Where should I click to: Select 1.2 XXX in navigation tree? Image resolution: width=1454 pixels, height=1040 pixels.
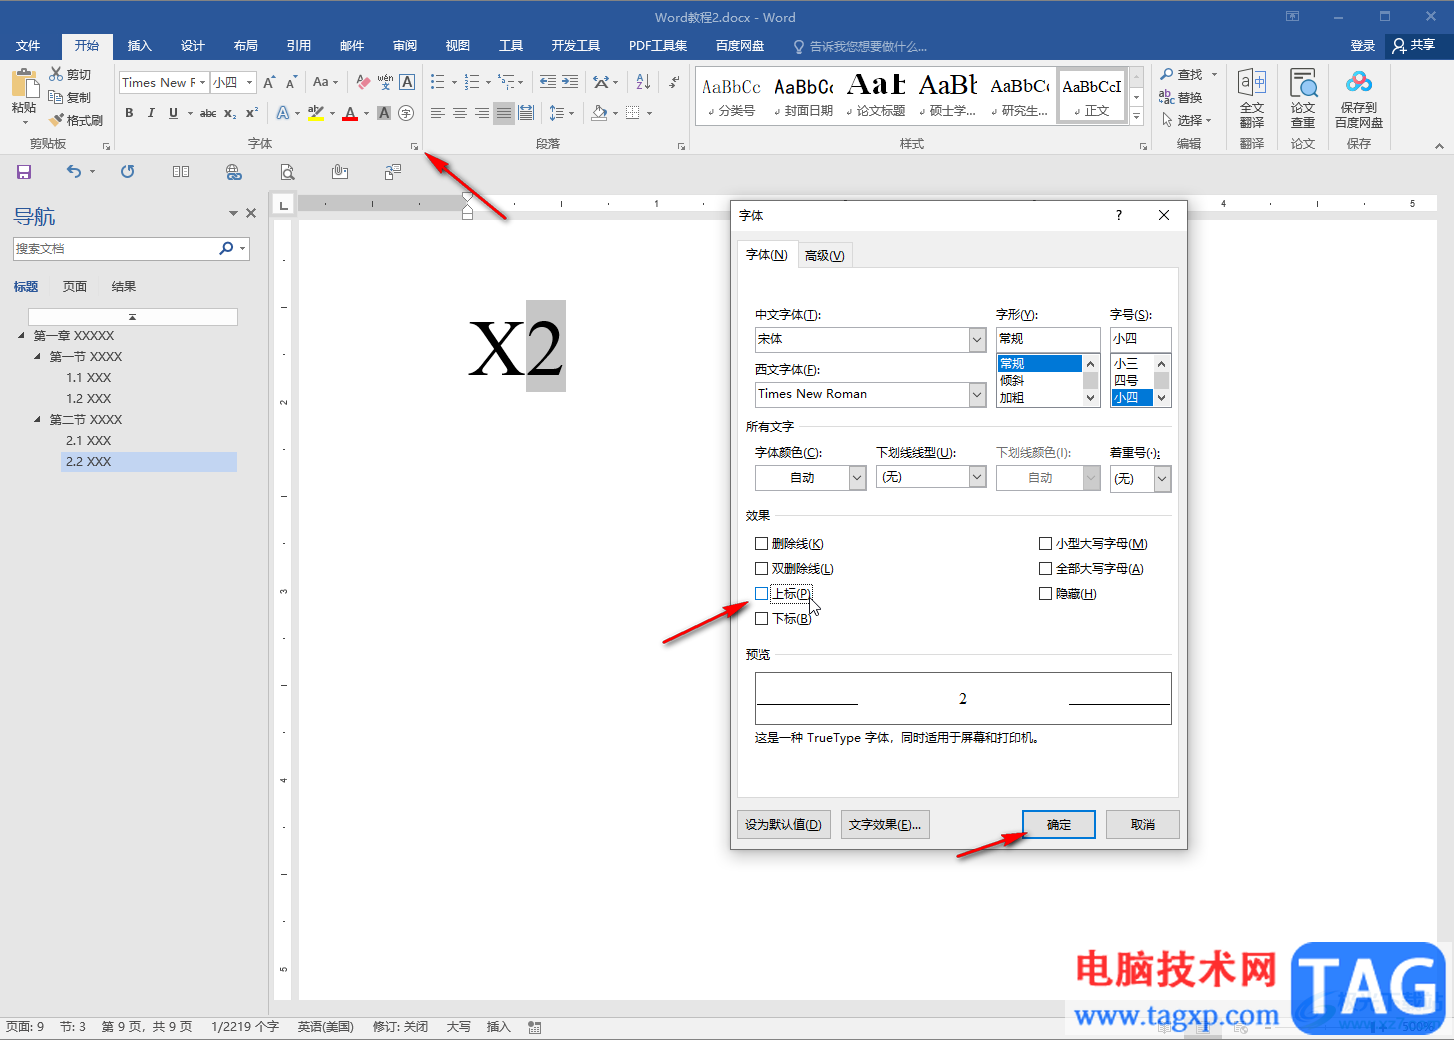(89, 398)
